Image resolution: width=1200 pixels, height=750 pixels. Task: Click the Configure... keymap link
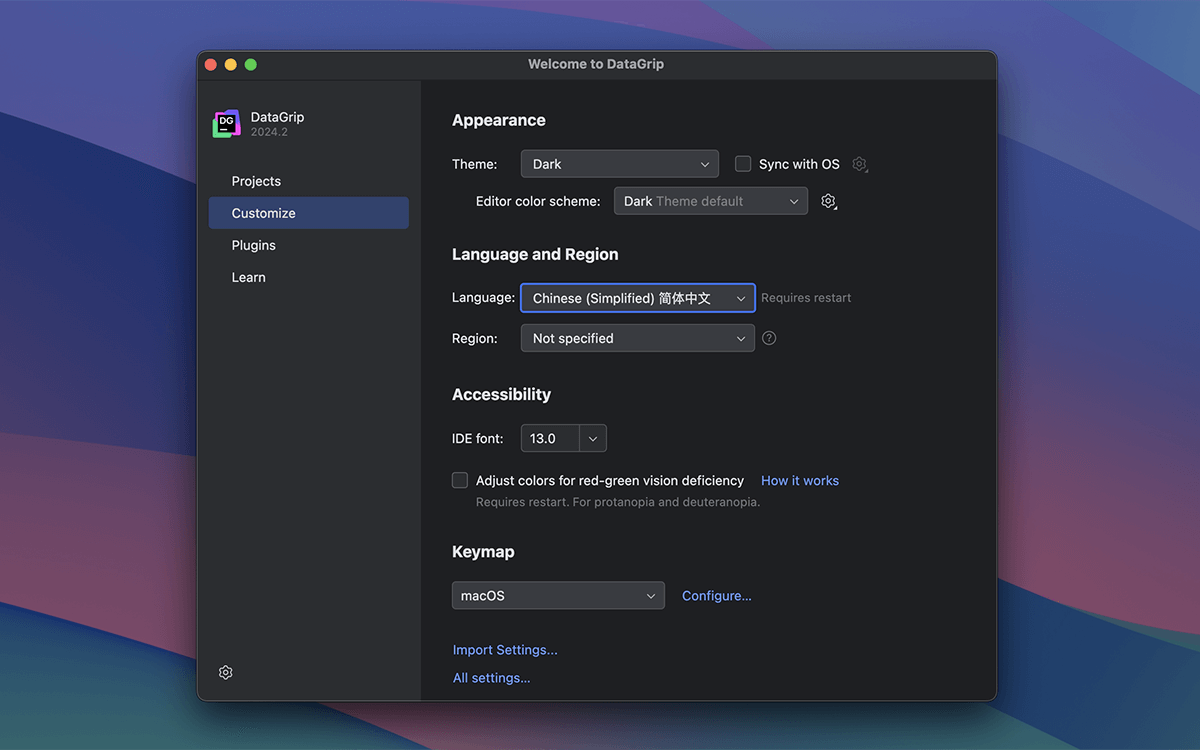717,596
